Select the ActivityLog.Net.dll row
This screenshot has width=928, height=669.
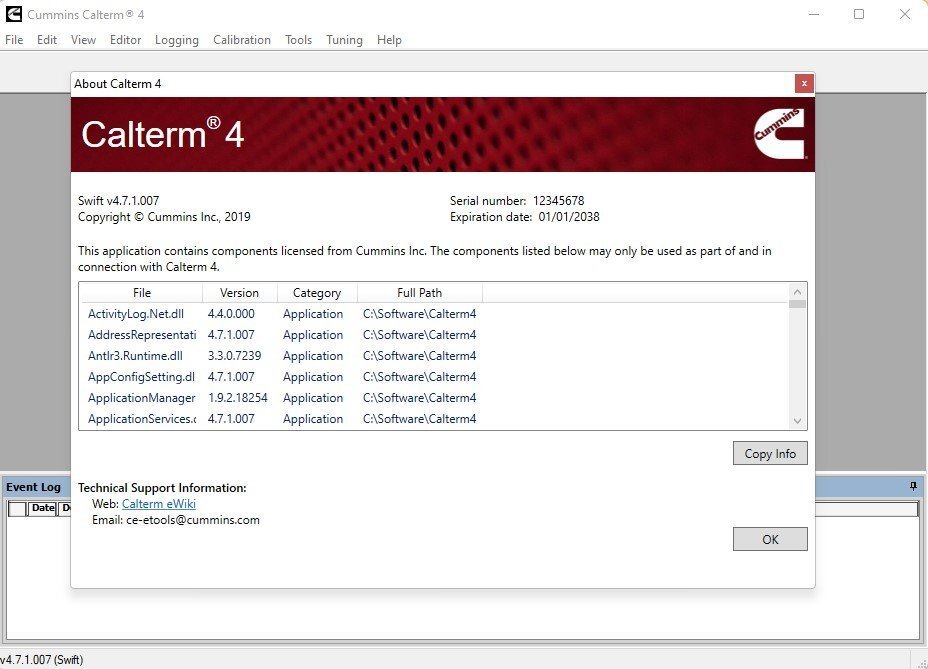point(136,314)
